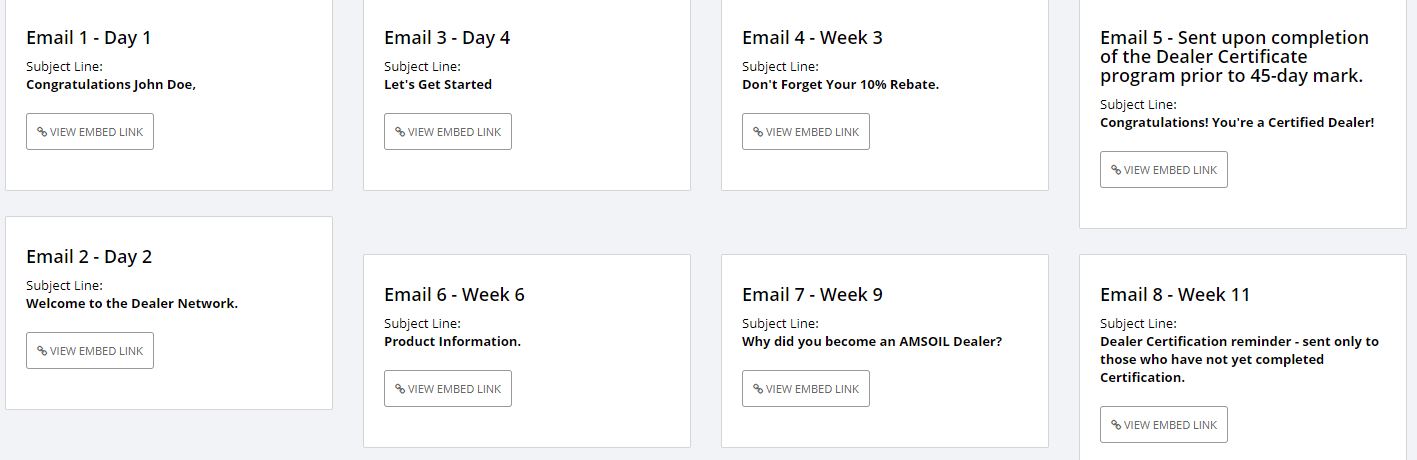
Task: View embed link for Congratulations John Doe email
Action: (x=90, y=132)
